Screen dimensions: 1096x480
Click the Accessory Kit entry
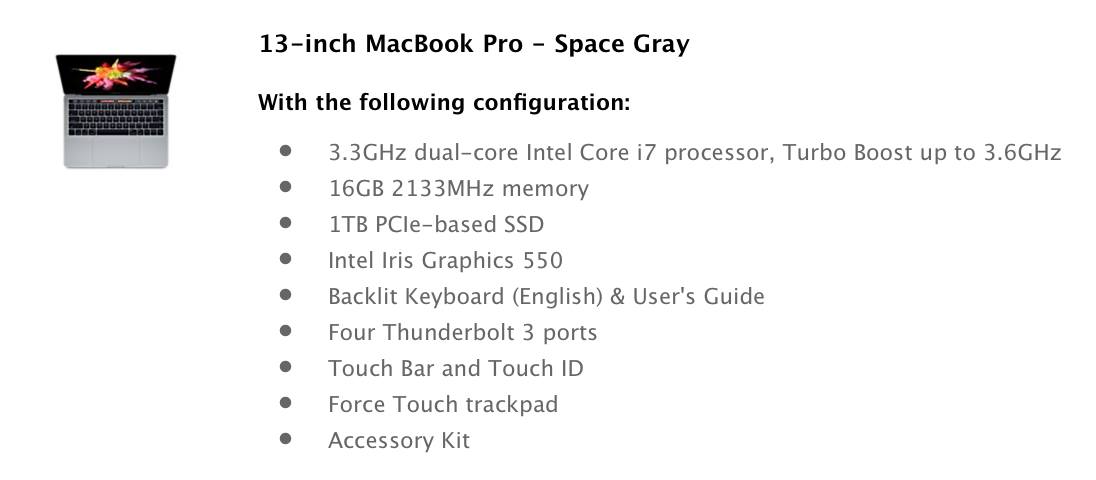coord(399,441)
